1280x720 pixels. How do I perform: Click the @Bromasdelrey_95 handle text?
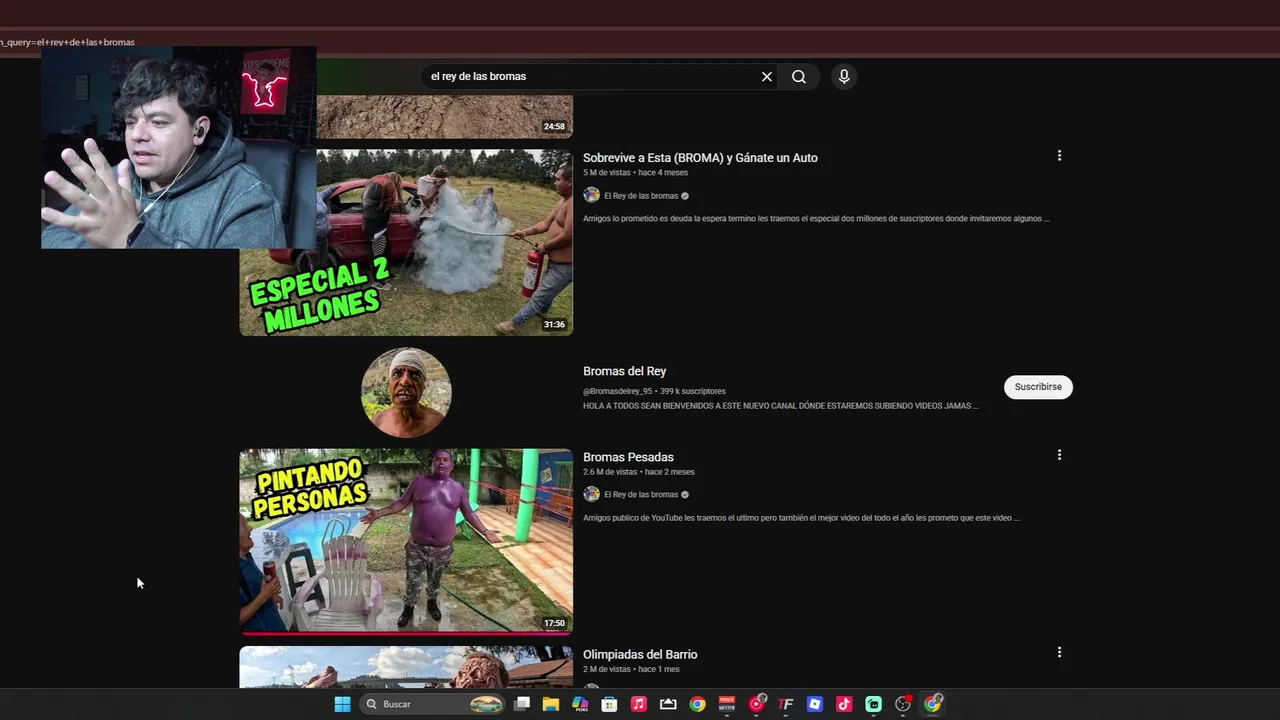(x=617, y=391)
